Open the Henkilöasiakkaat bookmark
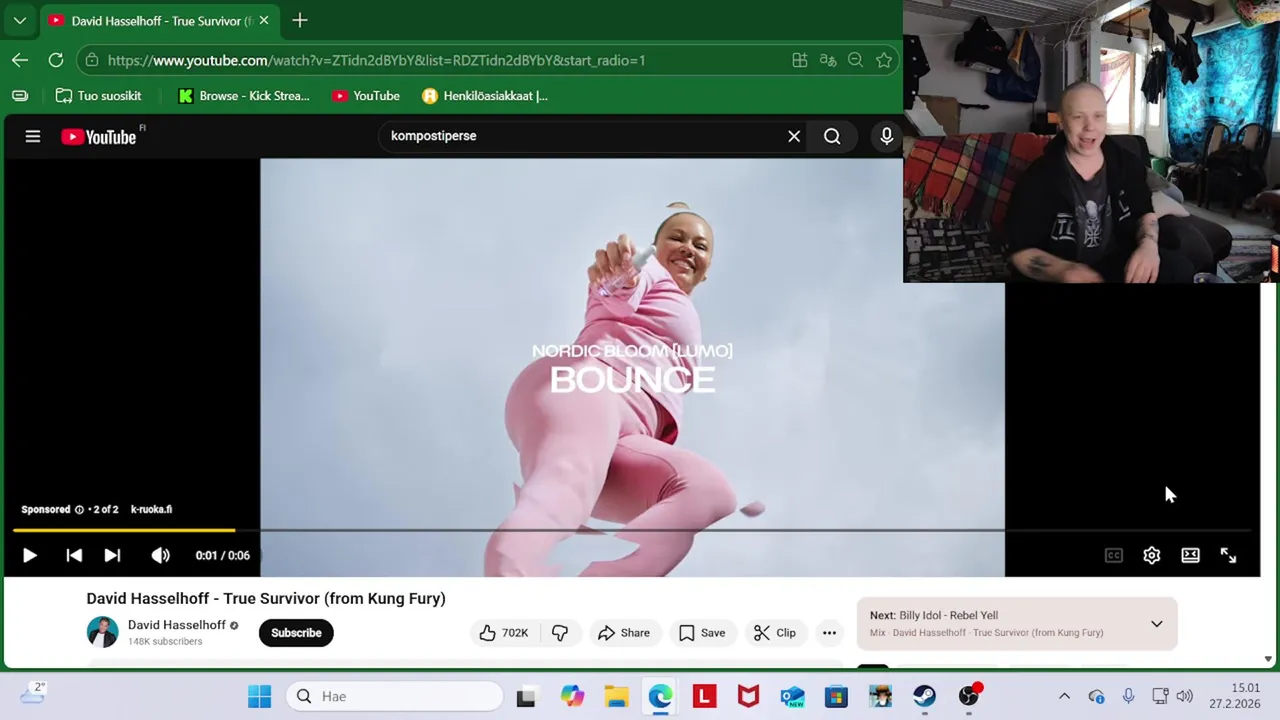The width and height of the screenshot is (1280, 720). 485,96
